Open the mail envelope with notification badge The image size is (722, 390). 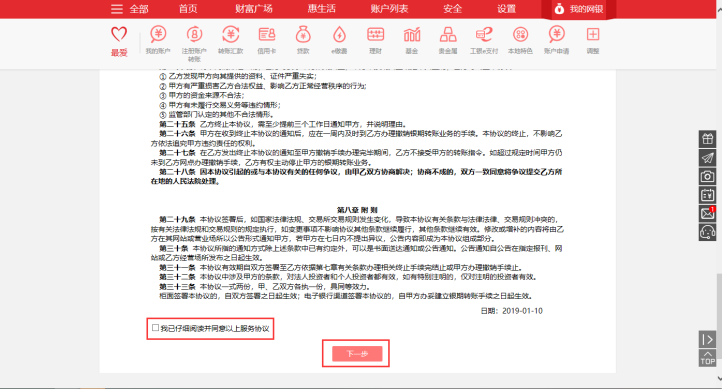tap(707, 213)
